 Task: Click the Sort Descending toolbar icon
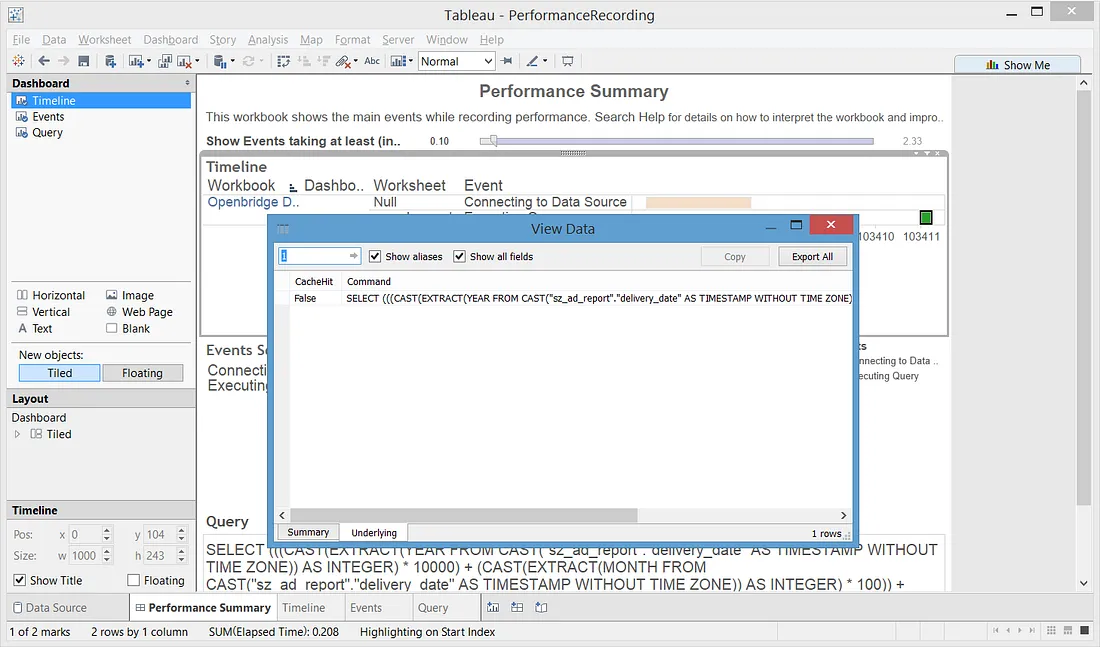(323, 62)
